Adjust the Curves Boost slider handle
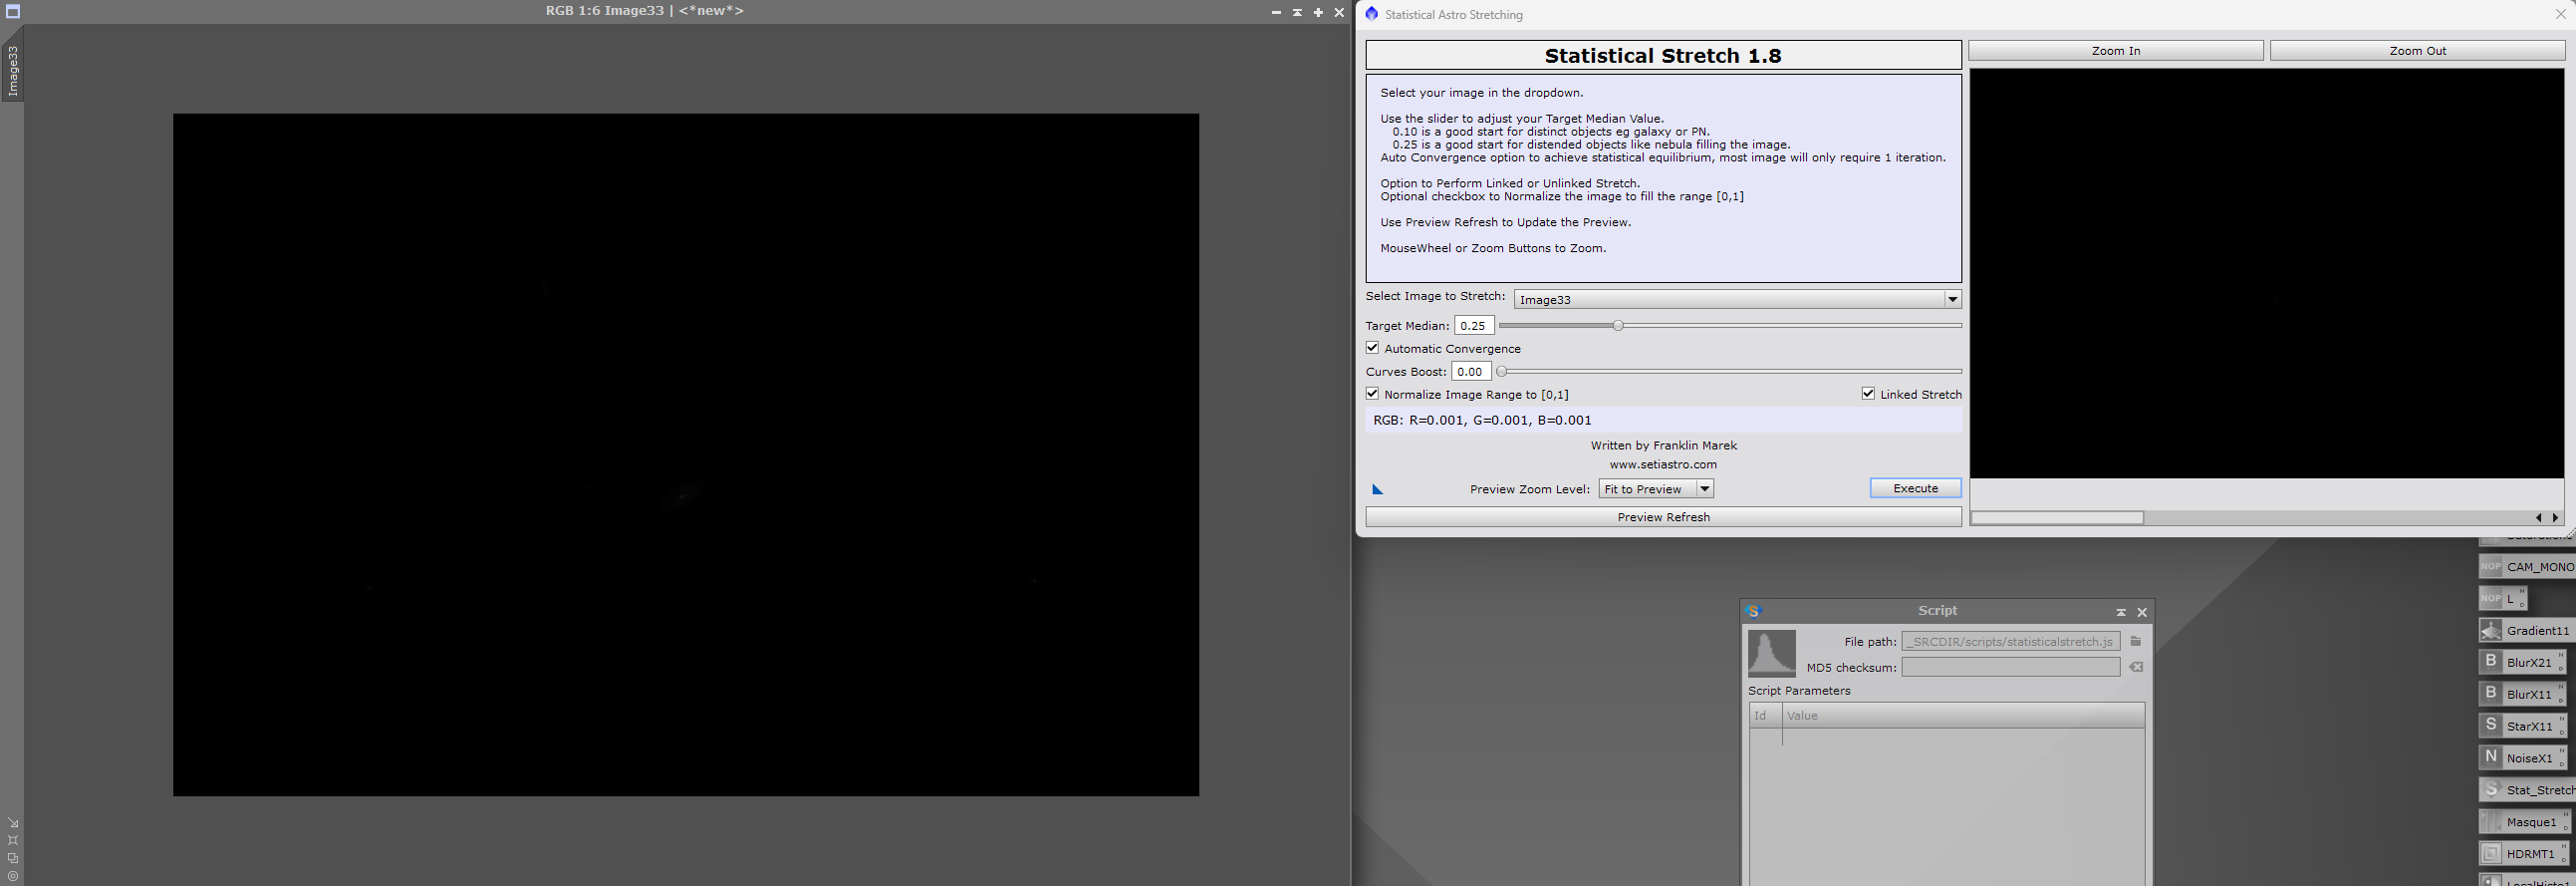Viewport: 2576px width, 886px height. click(x=1501, y=371)
